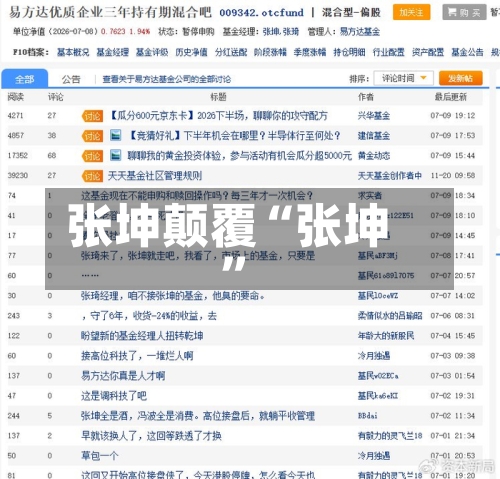Open 行业配置 in F10 archive
500x479 pixels.
[388, 52]
